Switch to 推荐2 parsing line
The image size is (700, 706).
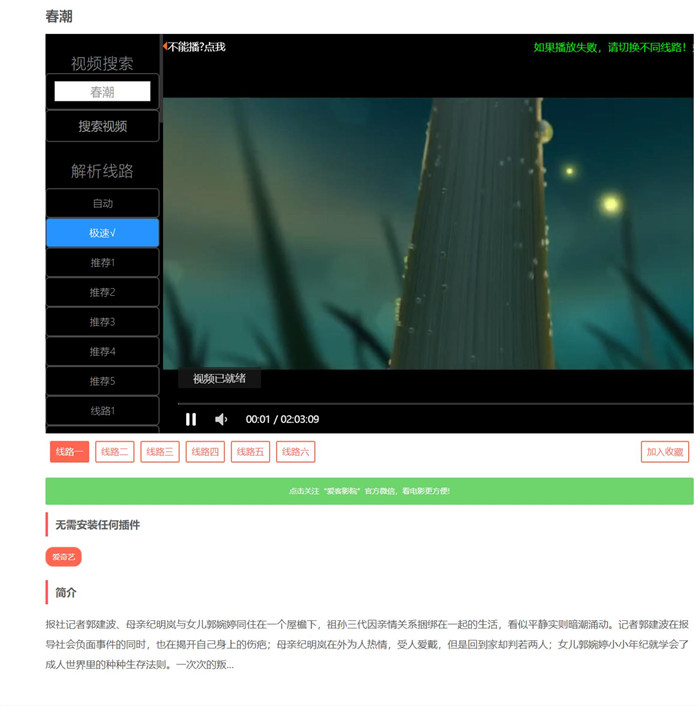tap(103, 292)
